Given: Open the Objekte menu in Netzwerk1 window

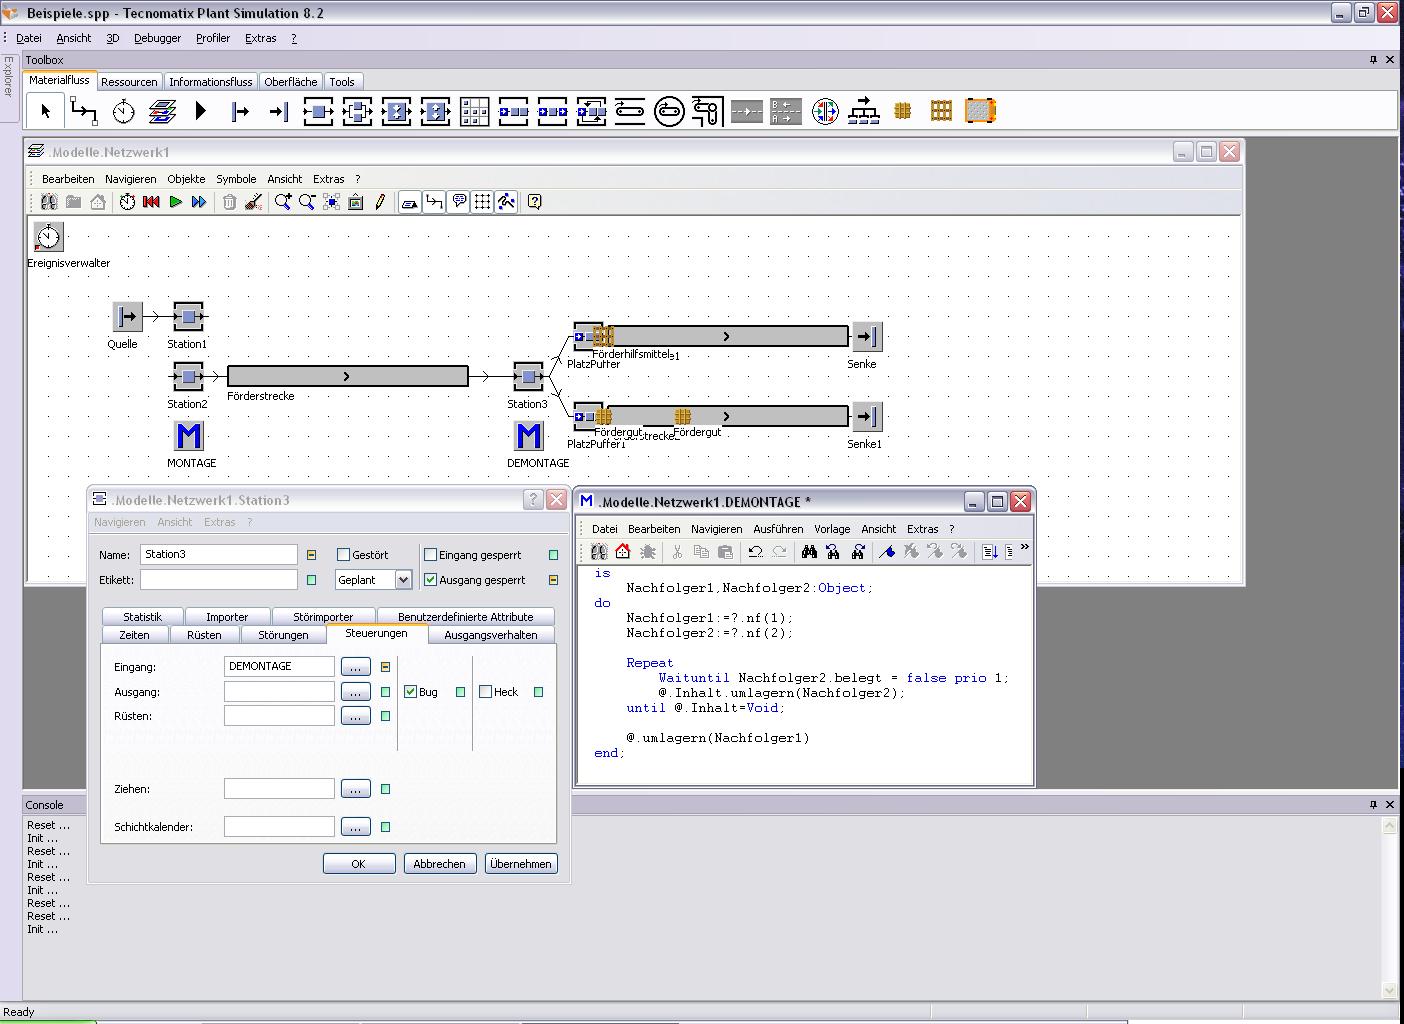Looking at the screenshot, I should coord(186,179).
